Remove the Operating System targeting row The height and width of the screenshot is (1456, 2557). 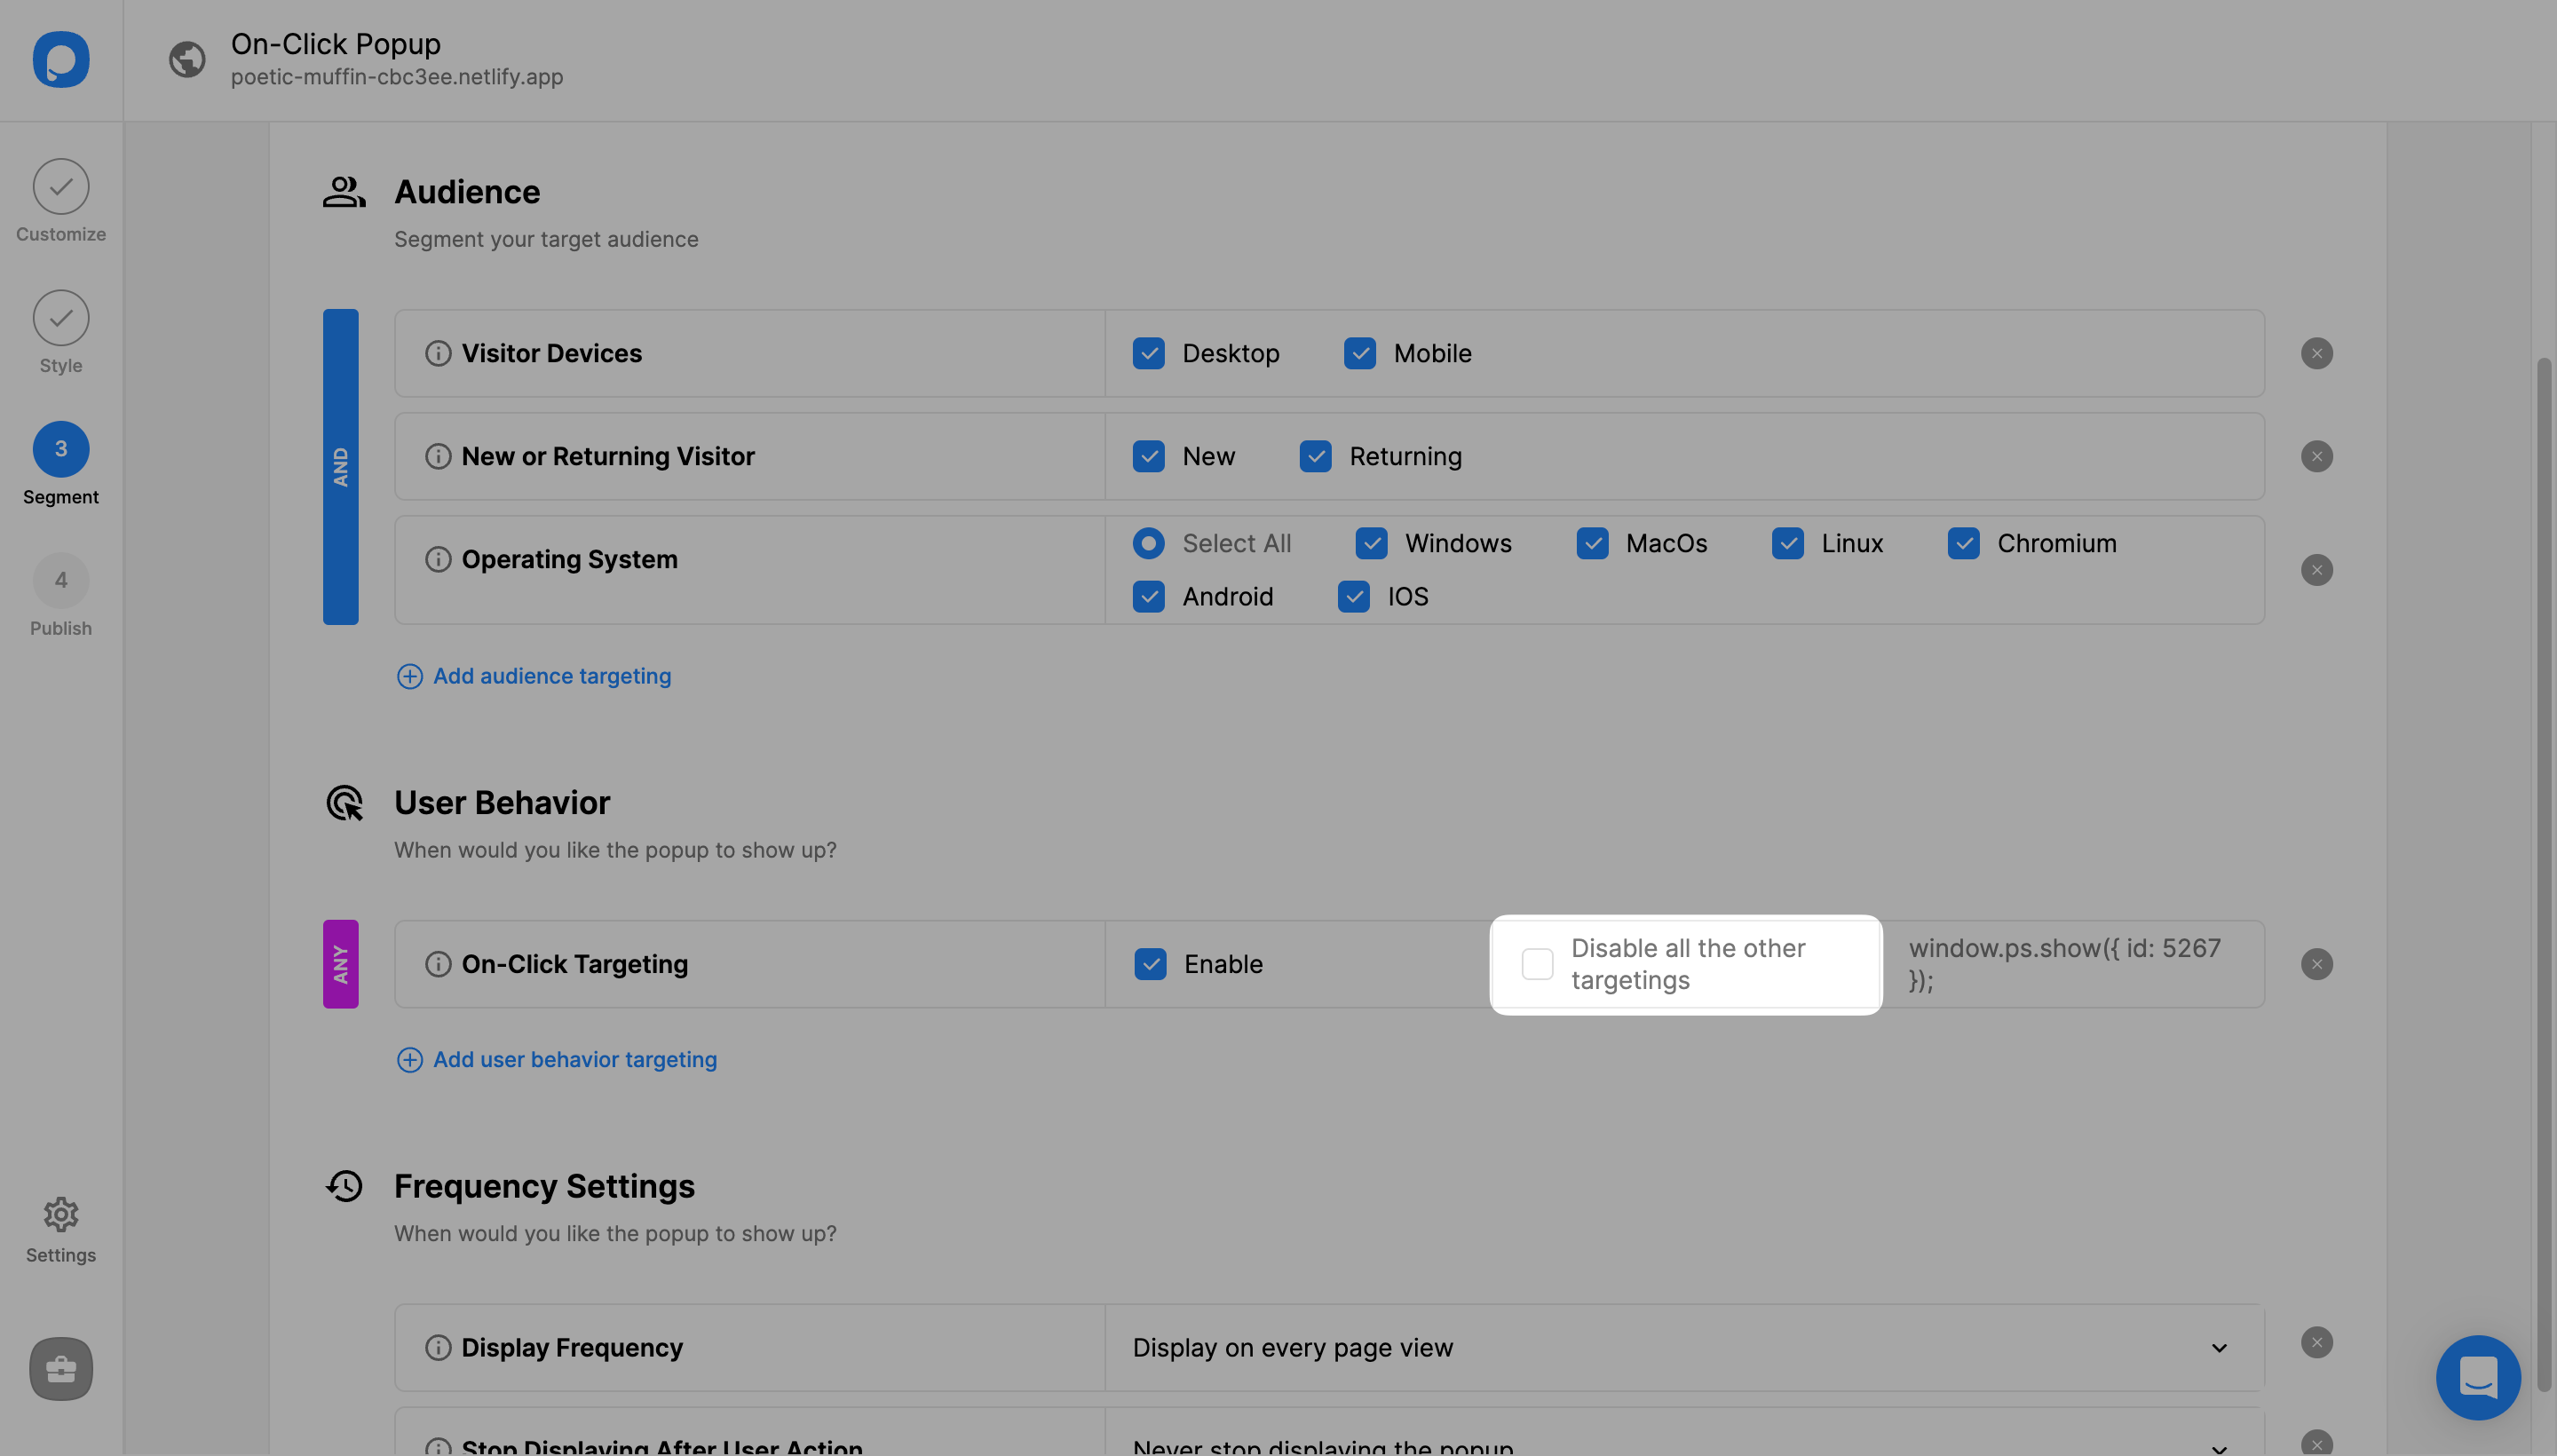[2316, 570]
